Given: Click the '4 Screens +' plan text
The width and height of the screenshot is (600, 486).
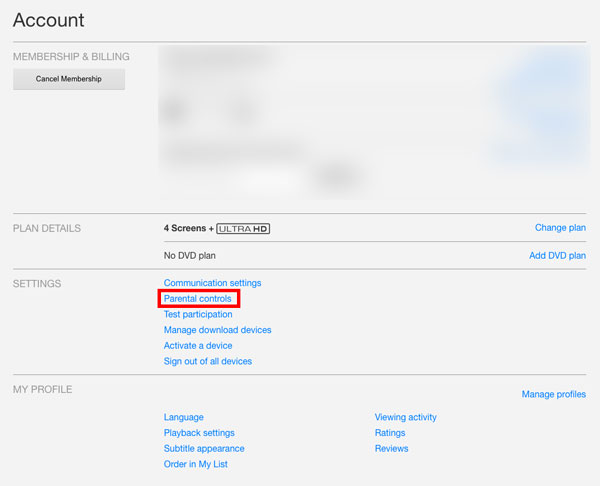Looking at the screenshot, I should pos(189,228).
